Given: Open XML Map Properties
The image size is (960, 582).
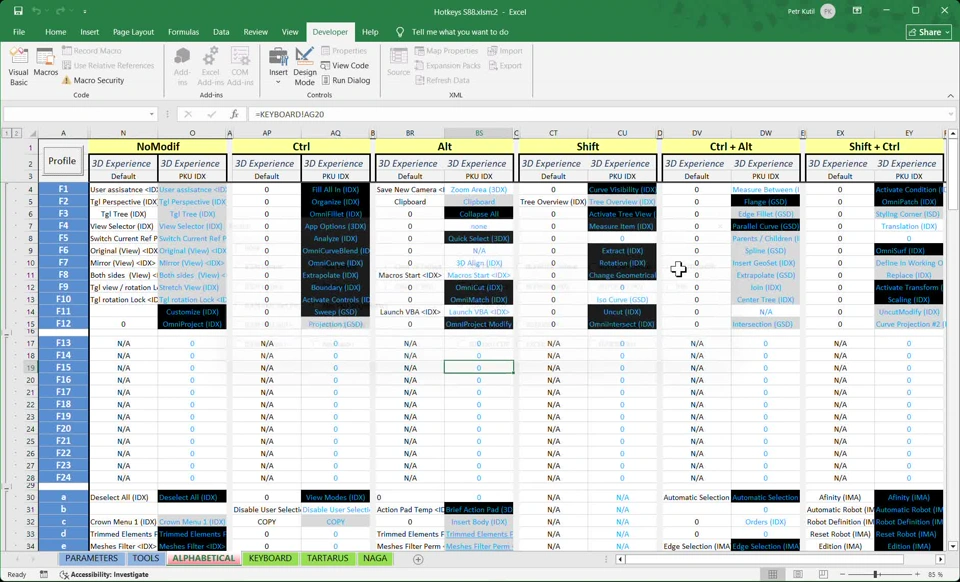Looking at the screenshot, I should 446,51.
